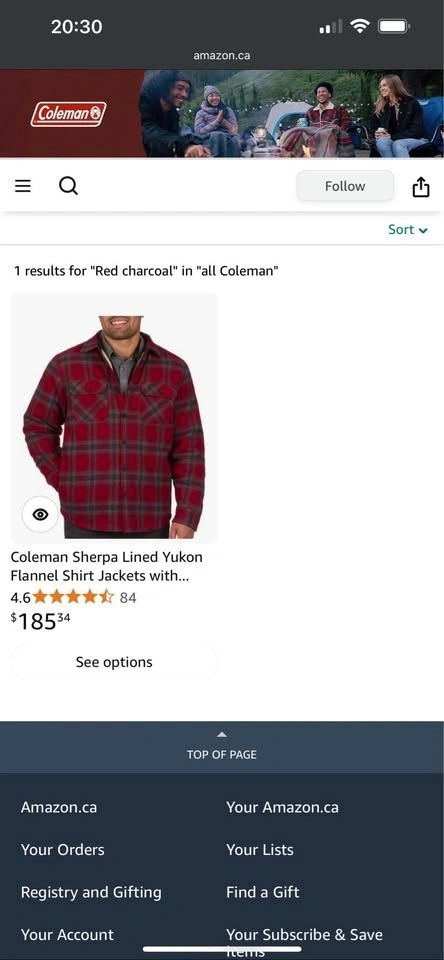This screenshot has height=960, width=444.
Task: Tap the battery status icon
Action: [x=394, y=26]
